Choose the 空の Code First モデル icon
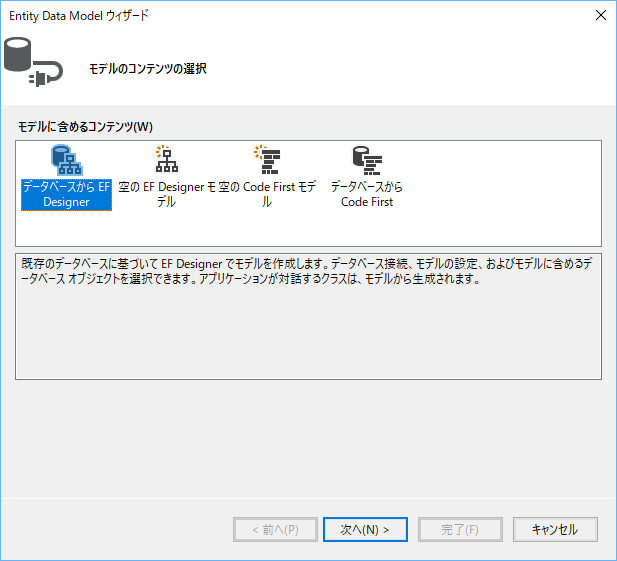 pos(266,160)
